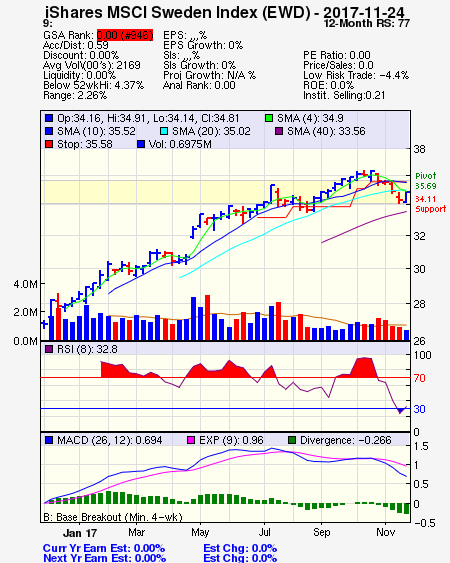Click the blue SMA (10) legend swatch
This screenshot has width=450, height=563.
tap(49, 131)
